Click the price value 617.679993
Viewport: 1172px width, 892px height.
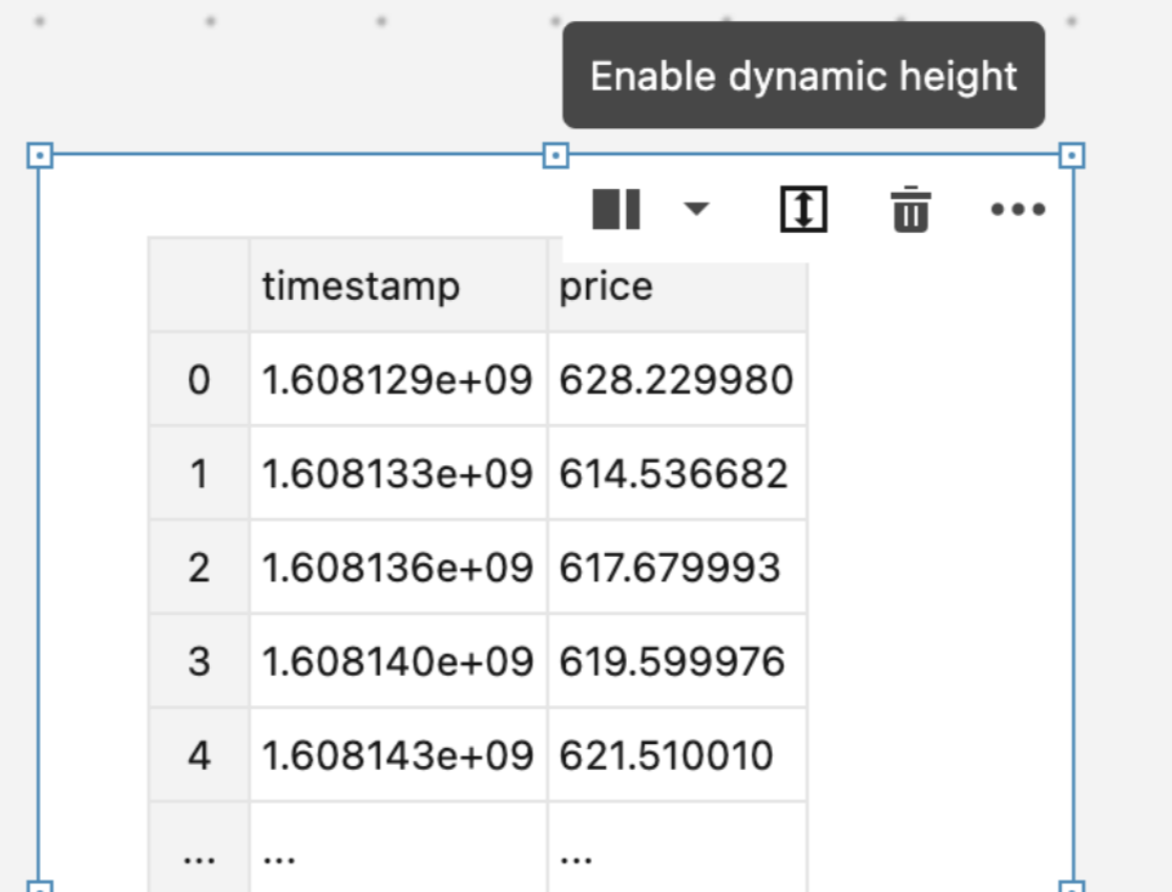677,567
